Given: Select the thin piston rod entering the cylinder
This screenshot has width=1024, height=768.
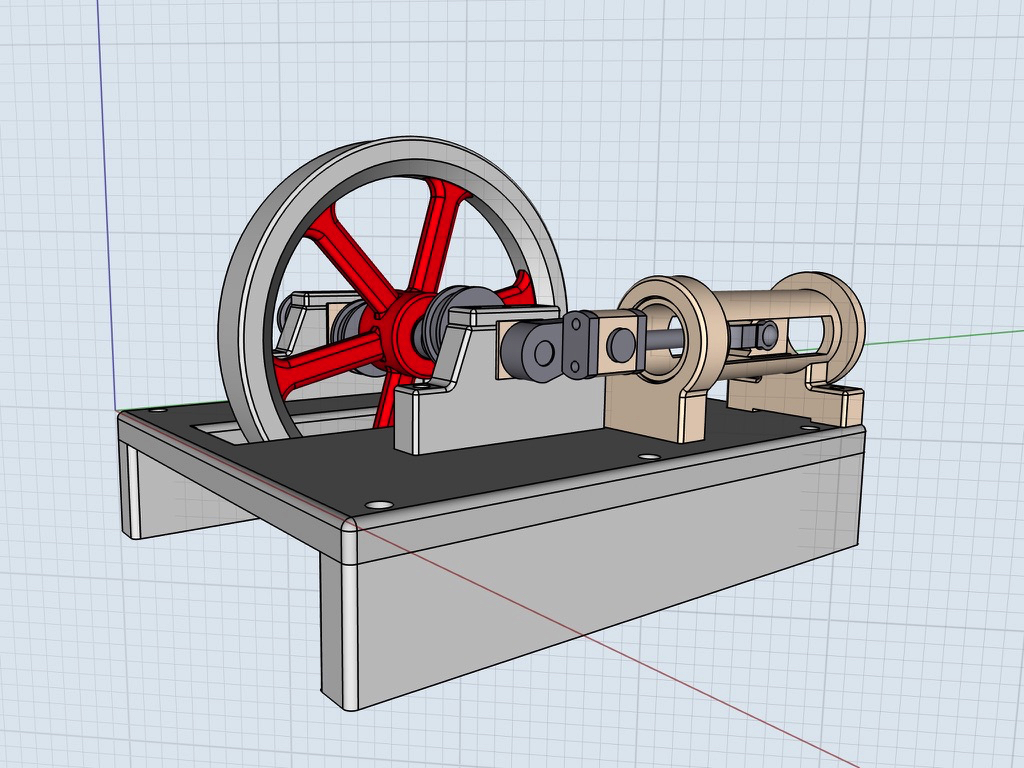Looking at the screenshot, I should 666,340.
